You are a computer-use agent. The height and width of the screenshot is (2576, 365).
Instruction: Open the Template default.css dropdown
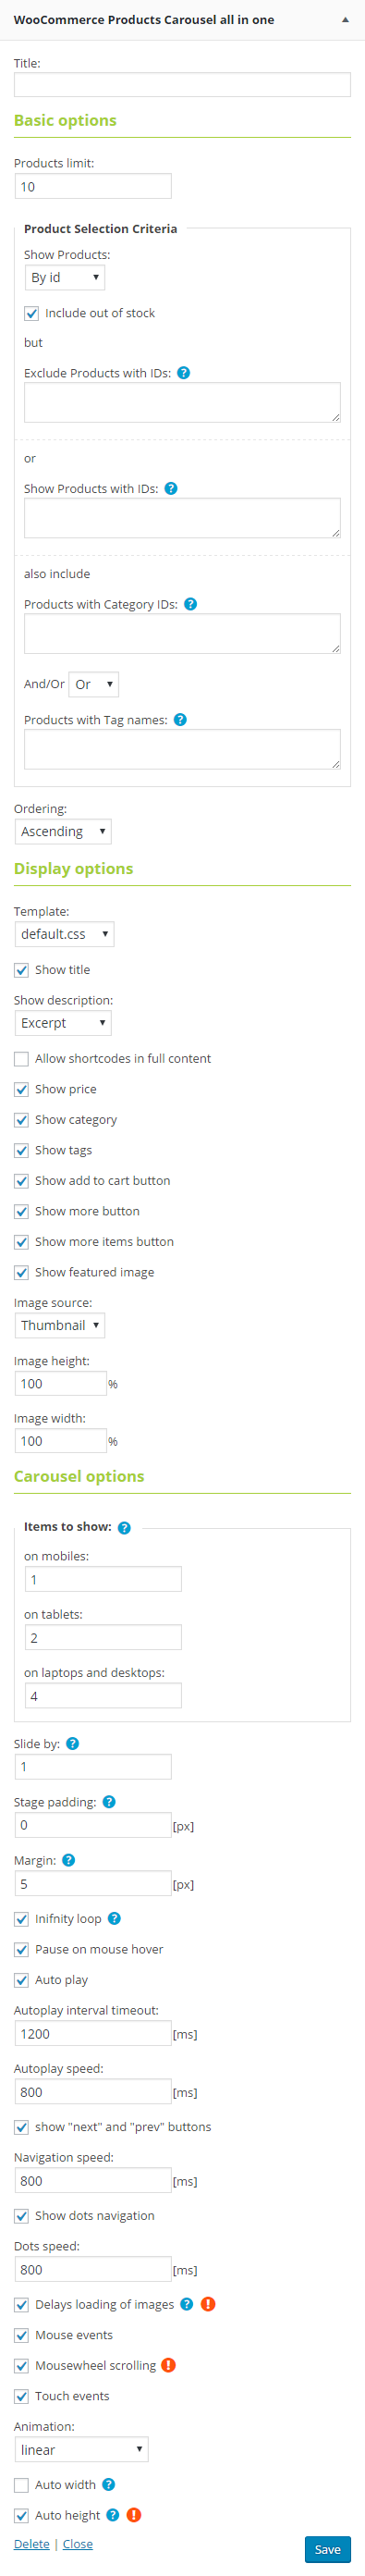(65, 934)
